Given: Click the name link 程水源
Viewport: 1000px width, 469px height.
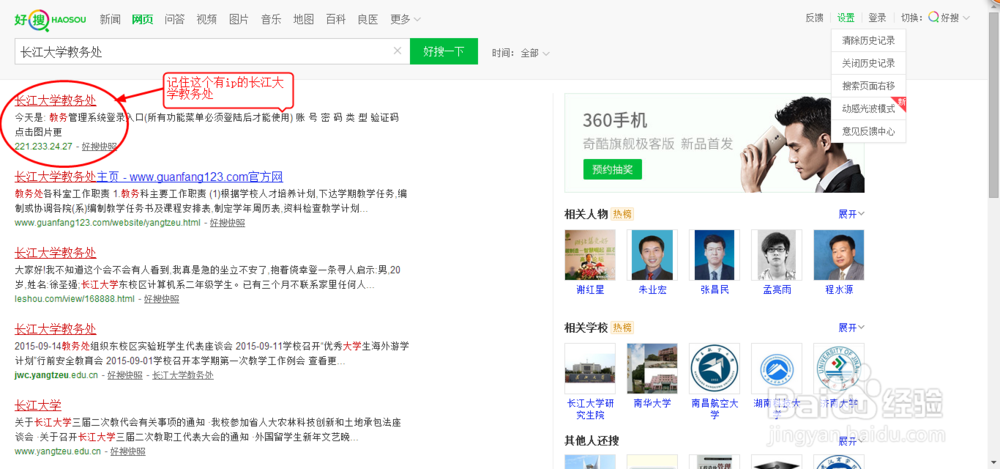Looking at the screenshot, I should point(839,290).
